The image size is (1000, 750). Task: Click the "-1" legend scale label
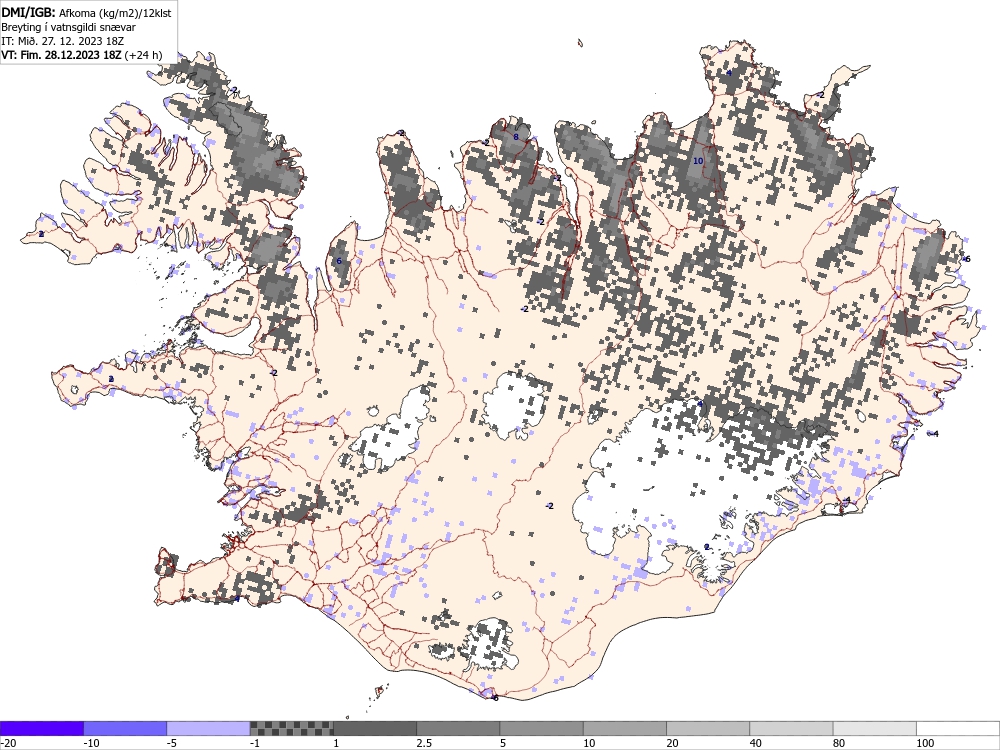pos(255,743)
